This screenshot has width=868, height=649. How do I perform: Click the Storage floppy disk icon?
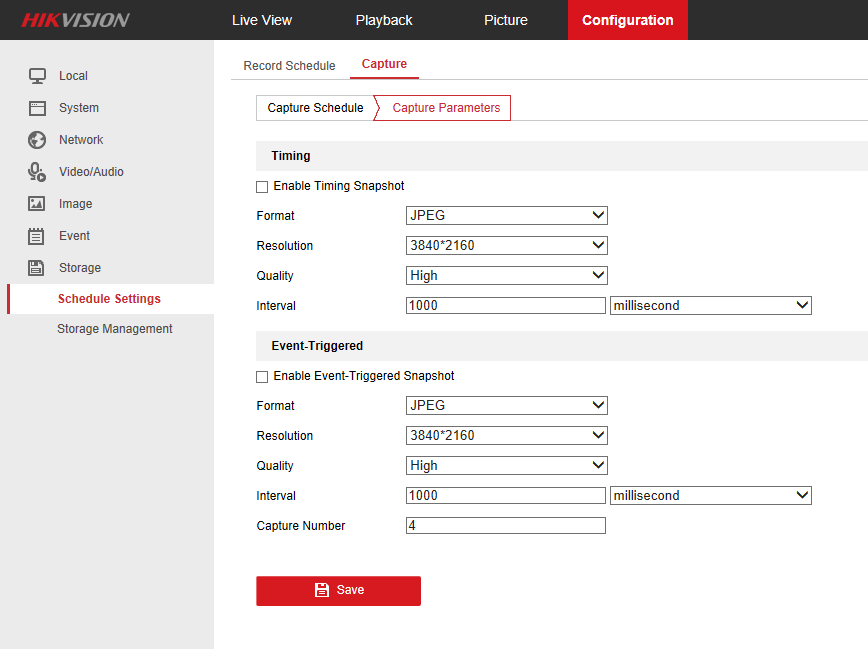click(x=37, y=268)
